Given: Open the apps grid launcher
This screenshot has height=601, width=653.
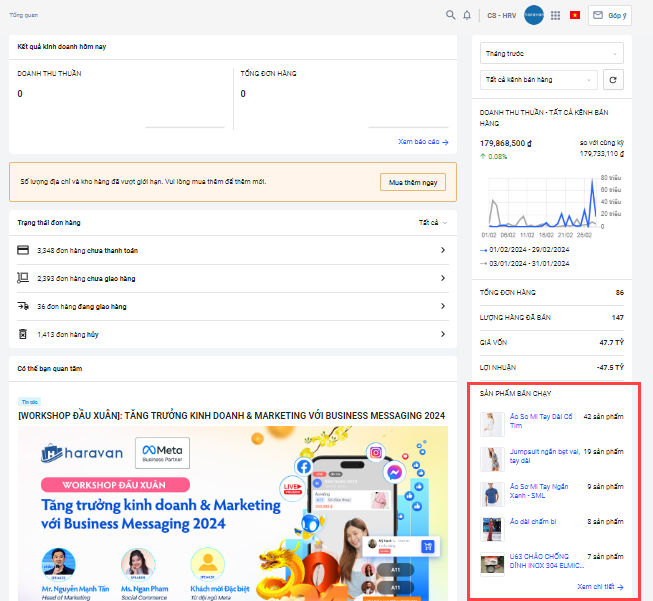Looking at the screenshot, I should (x=555, y=15).
